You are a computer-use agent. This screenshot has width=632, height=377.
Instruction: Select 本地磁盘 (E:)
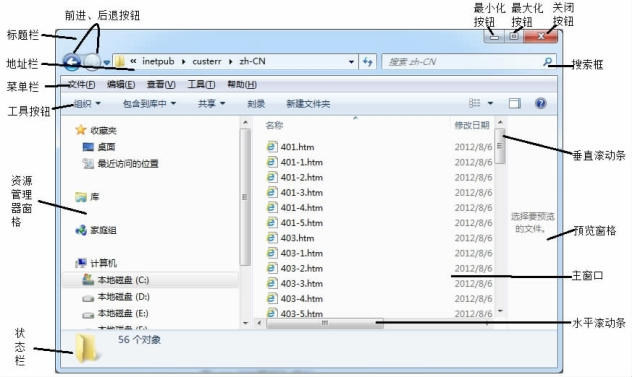pos(123,313)
